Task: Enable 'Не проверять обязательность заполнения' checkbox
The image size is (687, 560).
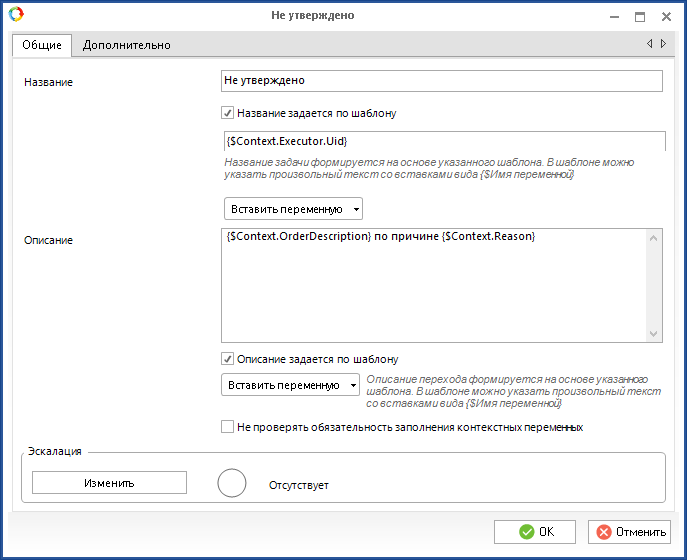Action: click(228, 427)
